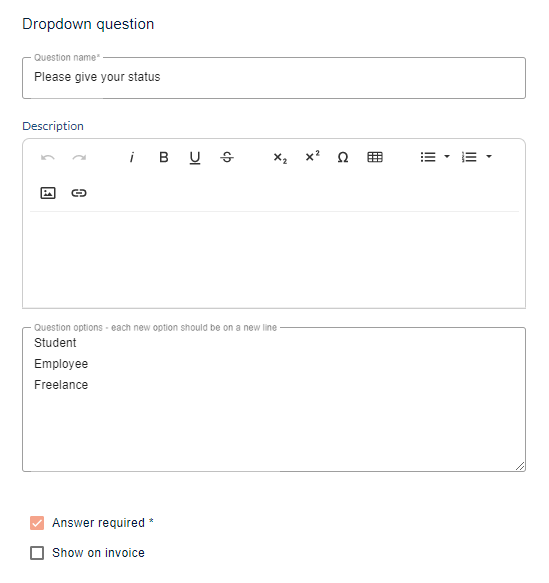Screen dimensions: 549x583
Task: Click the bulleted list icon
Action: (x=428, y=157)
